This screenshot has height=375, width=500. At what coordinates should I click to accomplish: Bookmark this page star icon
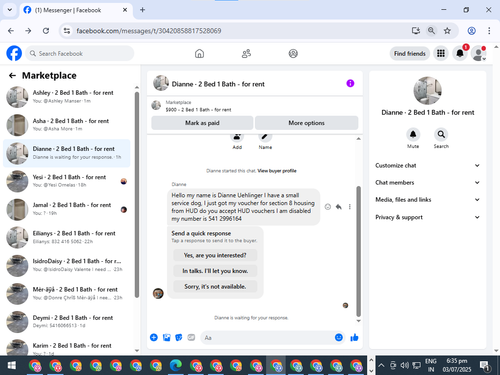tap(447, 31)
